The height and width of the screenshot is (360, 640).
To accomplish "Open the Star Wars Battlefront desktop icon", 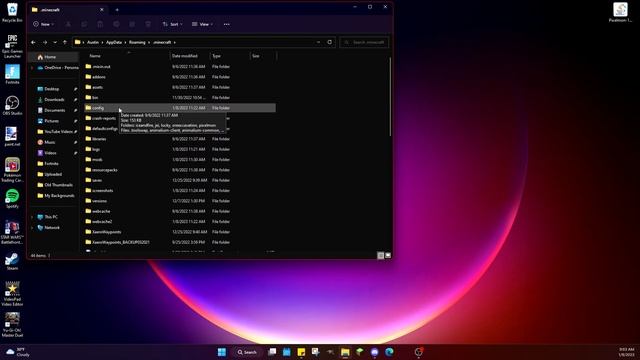I will pos(12,233).
